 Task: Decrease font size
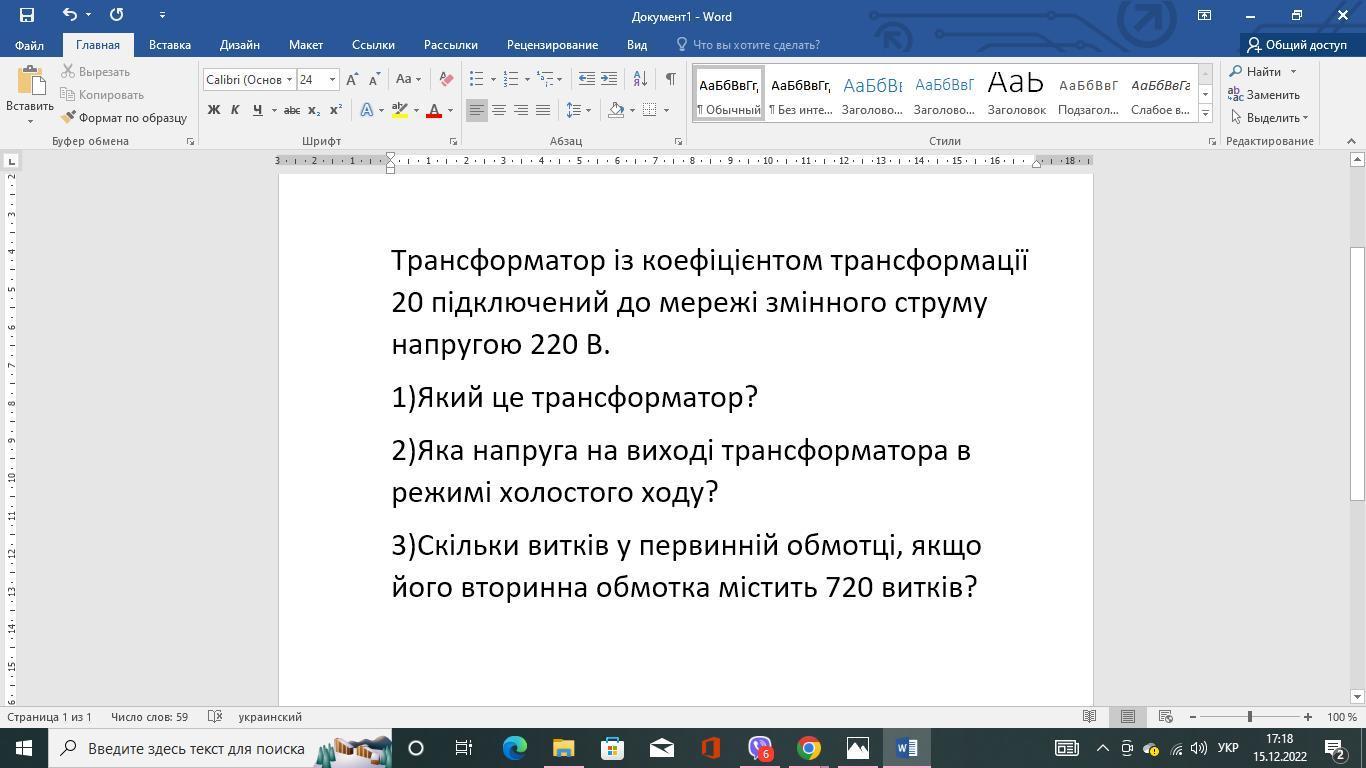(374, 79)
